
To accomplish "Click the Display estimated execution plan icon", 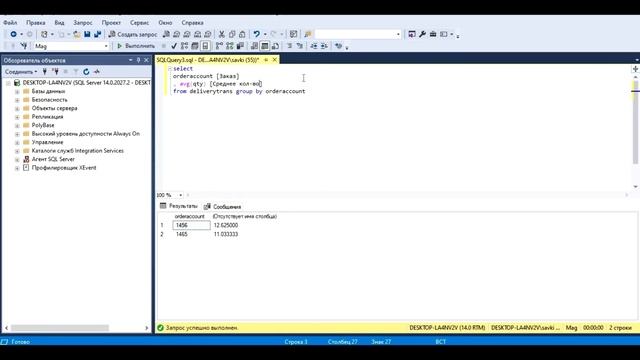I will coord(184,46).
